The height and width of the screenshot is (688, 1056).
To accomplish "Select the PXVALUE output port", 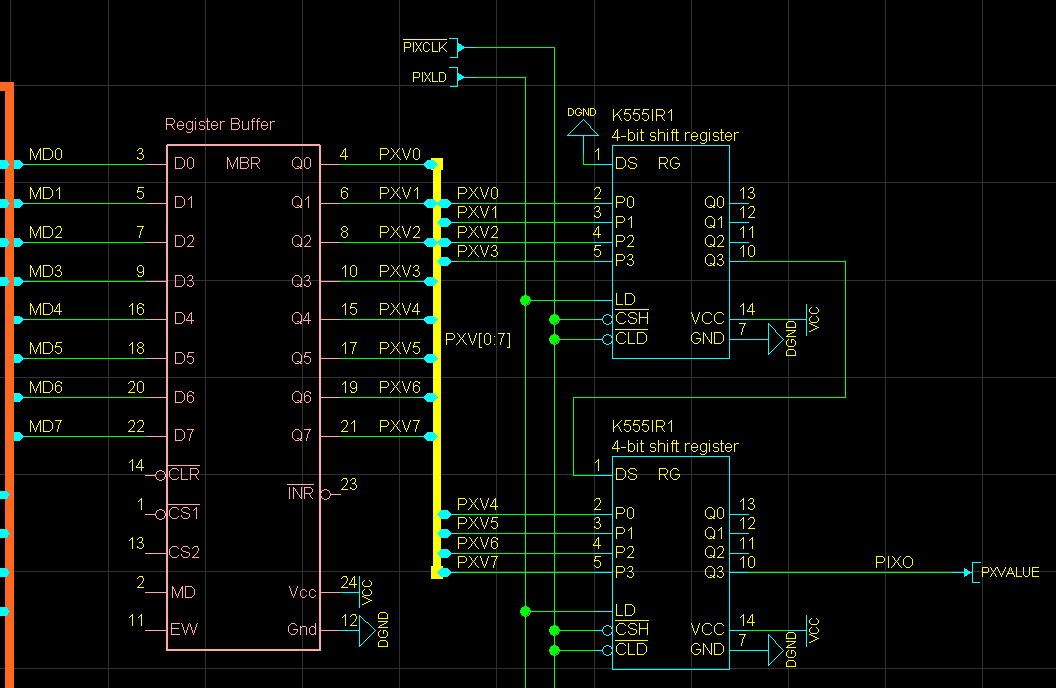I will (x=1003, y=572).
